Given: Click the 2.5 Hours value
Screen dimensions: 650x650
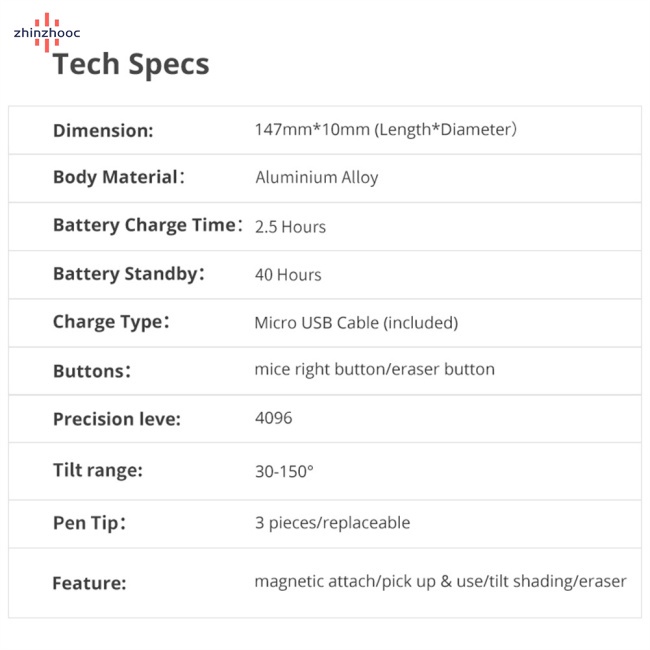Looking at the screenshot, I should (290, 227).
